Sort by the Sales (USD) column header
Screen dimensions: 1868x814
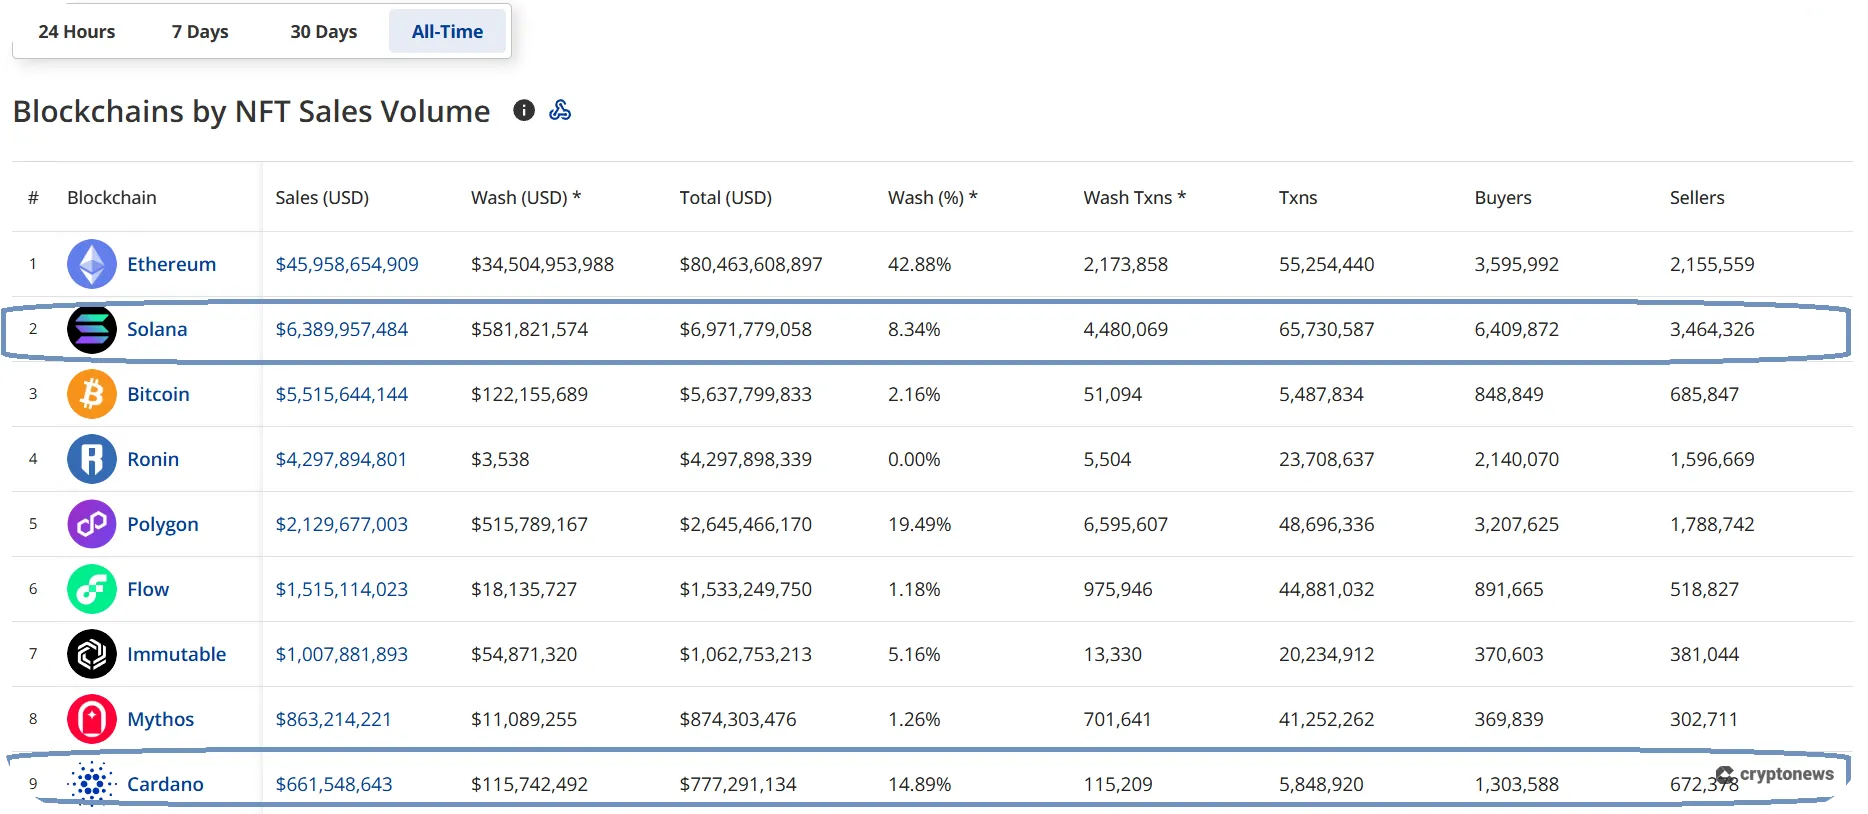(322, 198)
